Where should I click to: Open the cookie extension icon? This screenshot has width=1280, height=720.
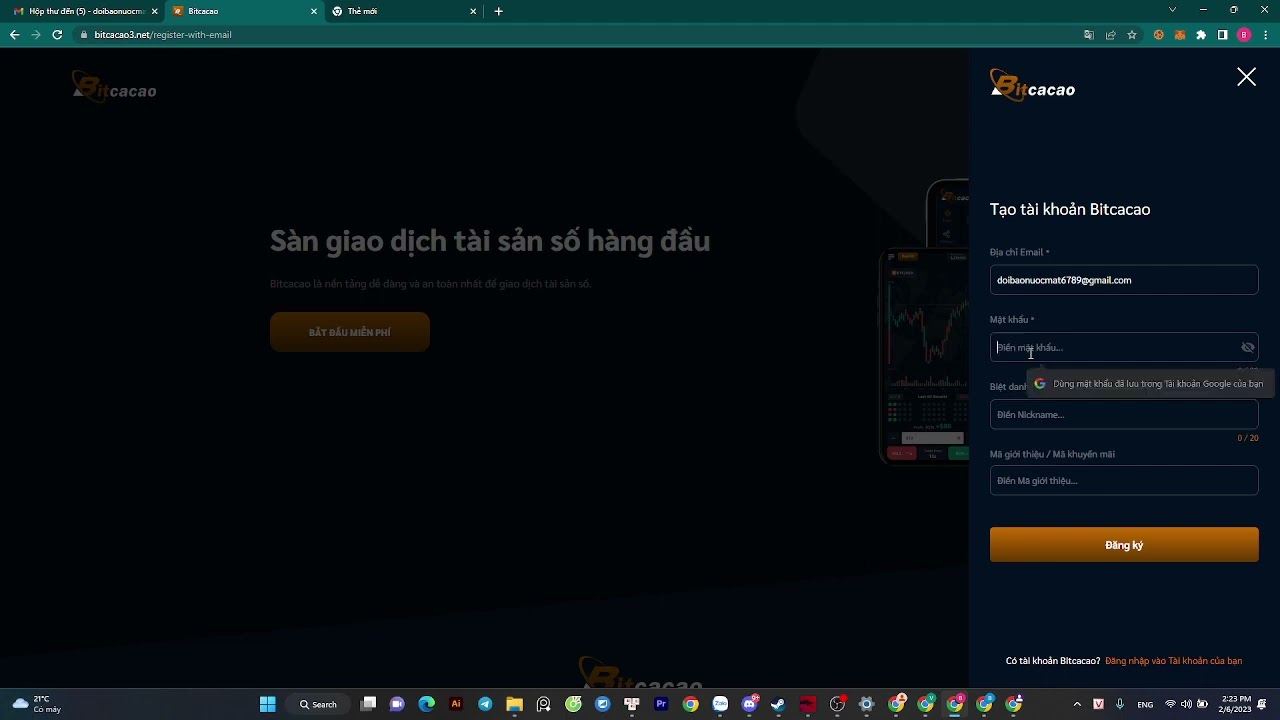(x=1159, y=35)
